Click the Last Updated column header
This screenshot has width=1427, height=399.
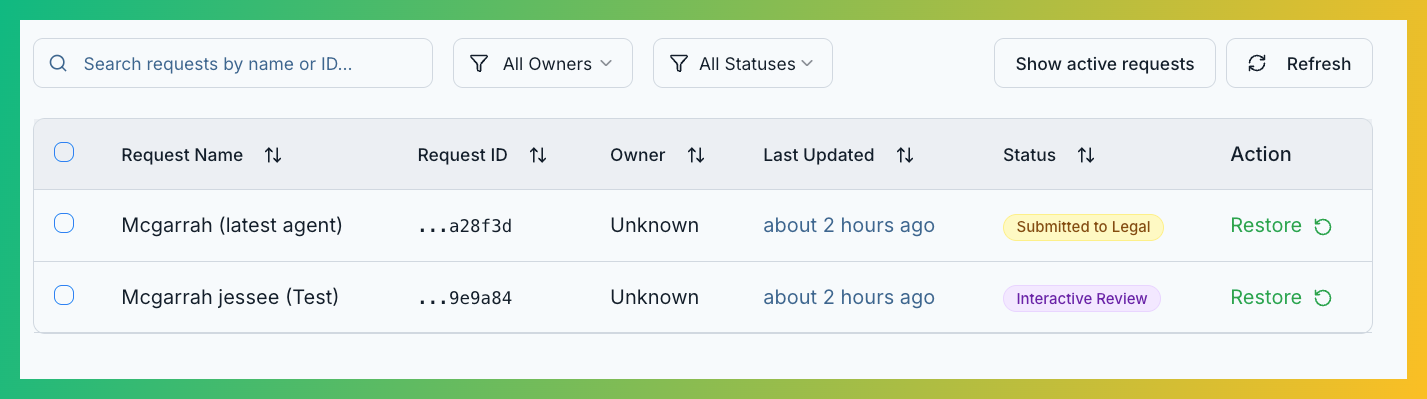819,155
